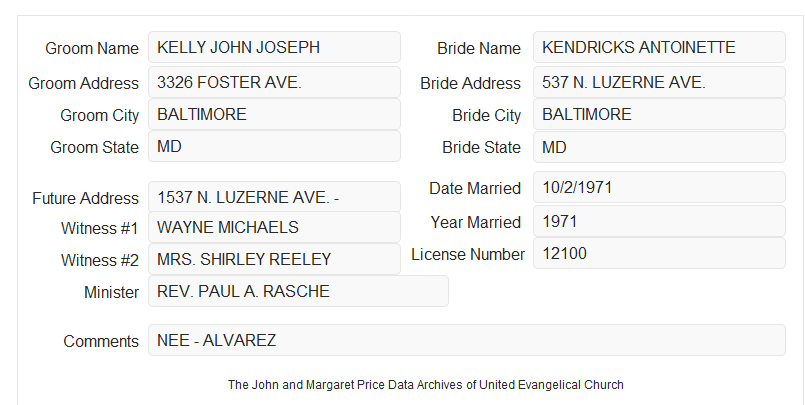Focus the Witness #2 field

pos(274,259)
